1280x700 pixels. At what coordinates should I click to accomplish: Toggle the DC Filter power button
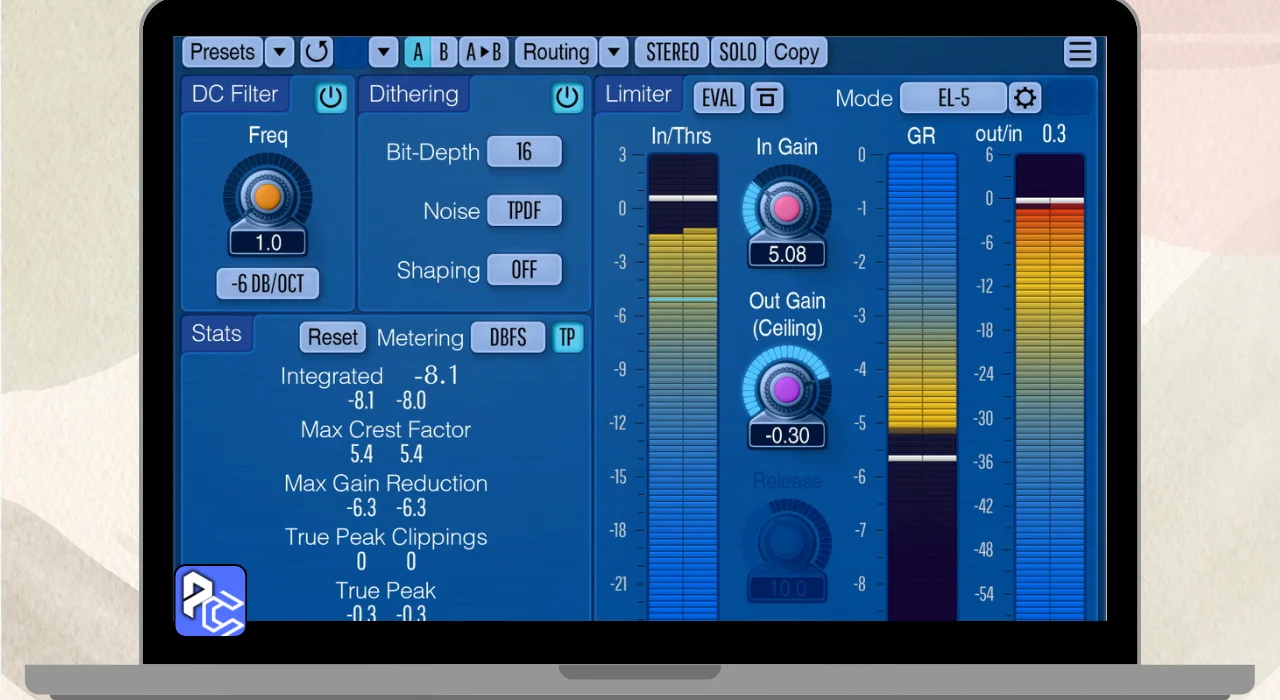[x=331, y=97]
